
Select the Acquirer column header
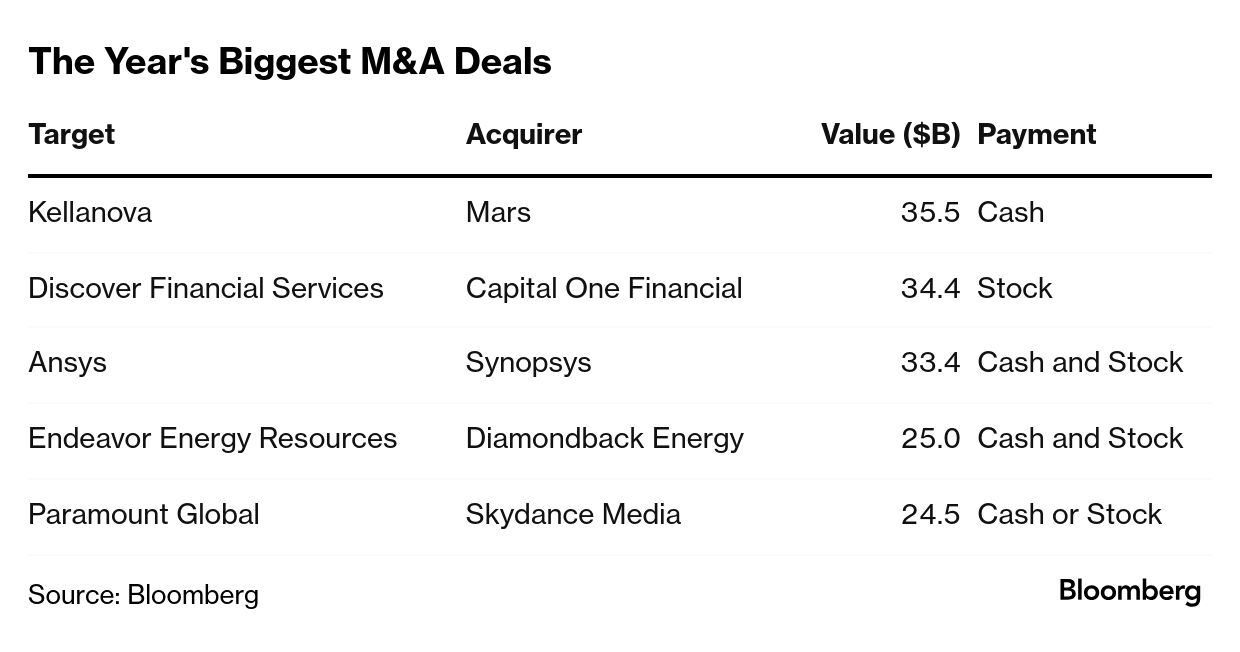point(523,135)
